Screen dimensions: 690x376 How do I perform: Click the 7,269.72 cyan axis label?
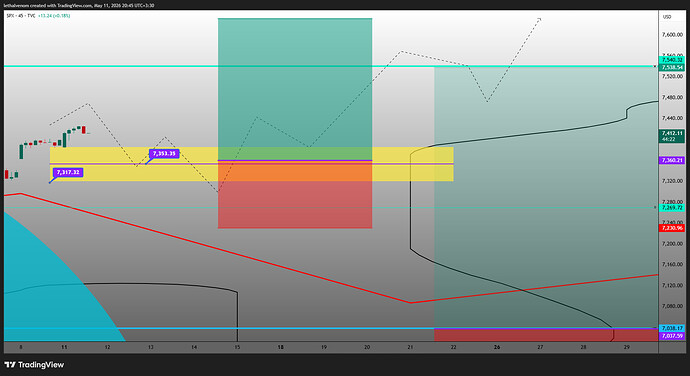coord(672,207)
